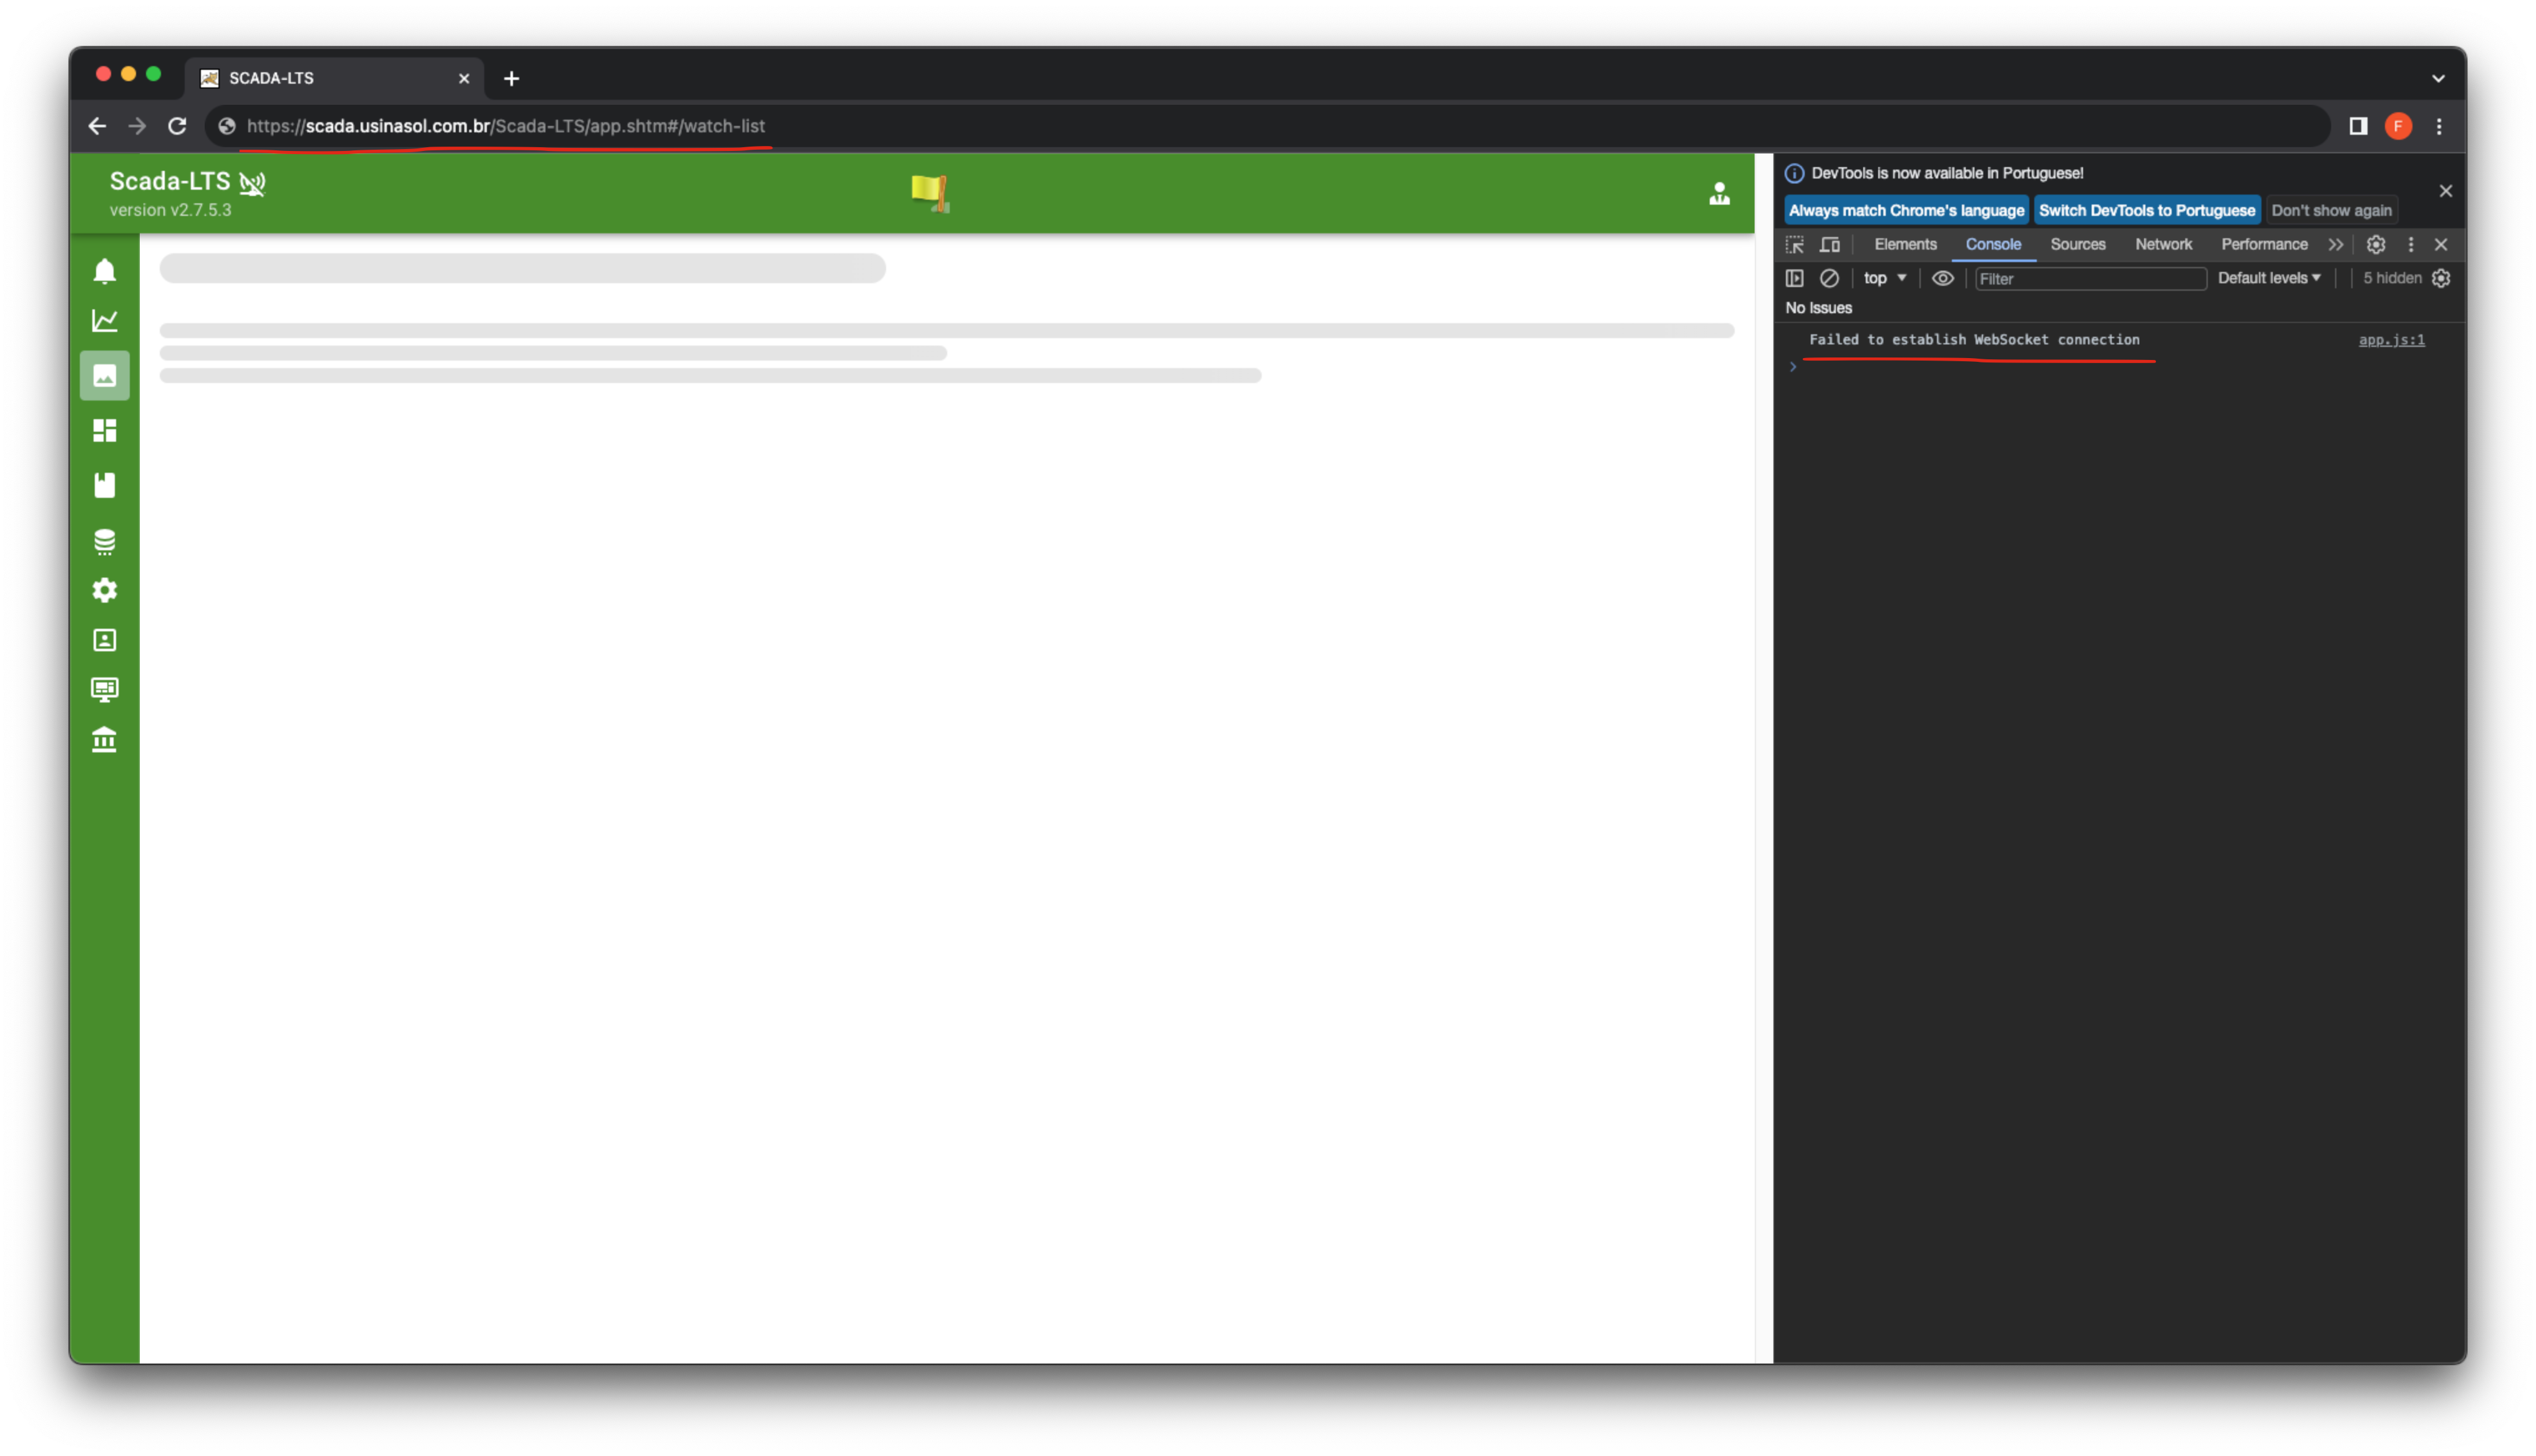Open the dashboards grid icon in sidebar

104,430
